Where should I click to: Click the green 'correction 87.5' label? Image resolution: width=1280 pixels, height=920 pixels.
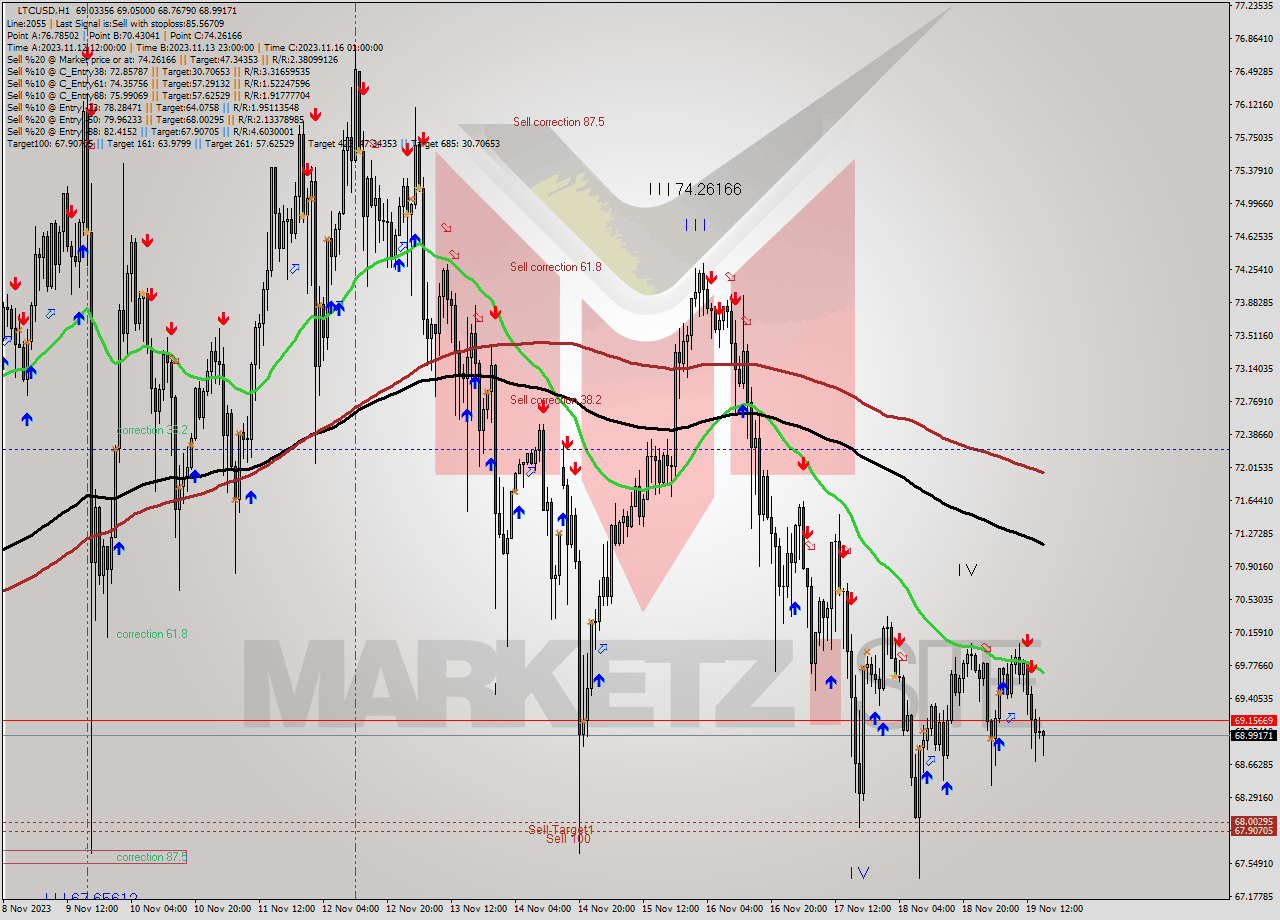[151, 857]
